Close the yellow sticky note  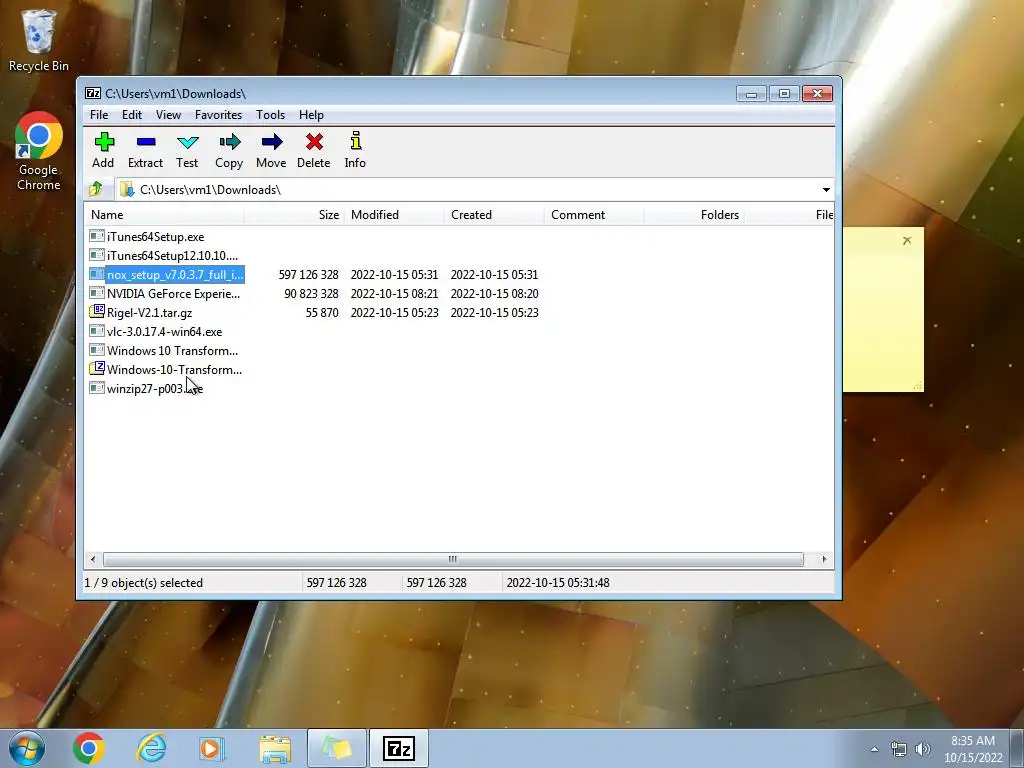[907, 241]
